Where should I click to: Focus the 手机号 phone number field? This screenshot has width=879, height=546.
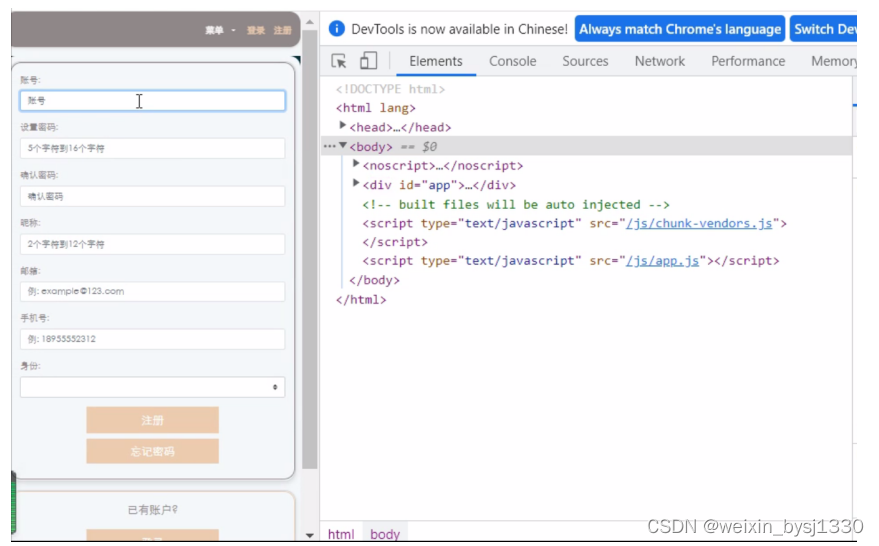(x=152, y=339)
